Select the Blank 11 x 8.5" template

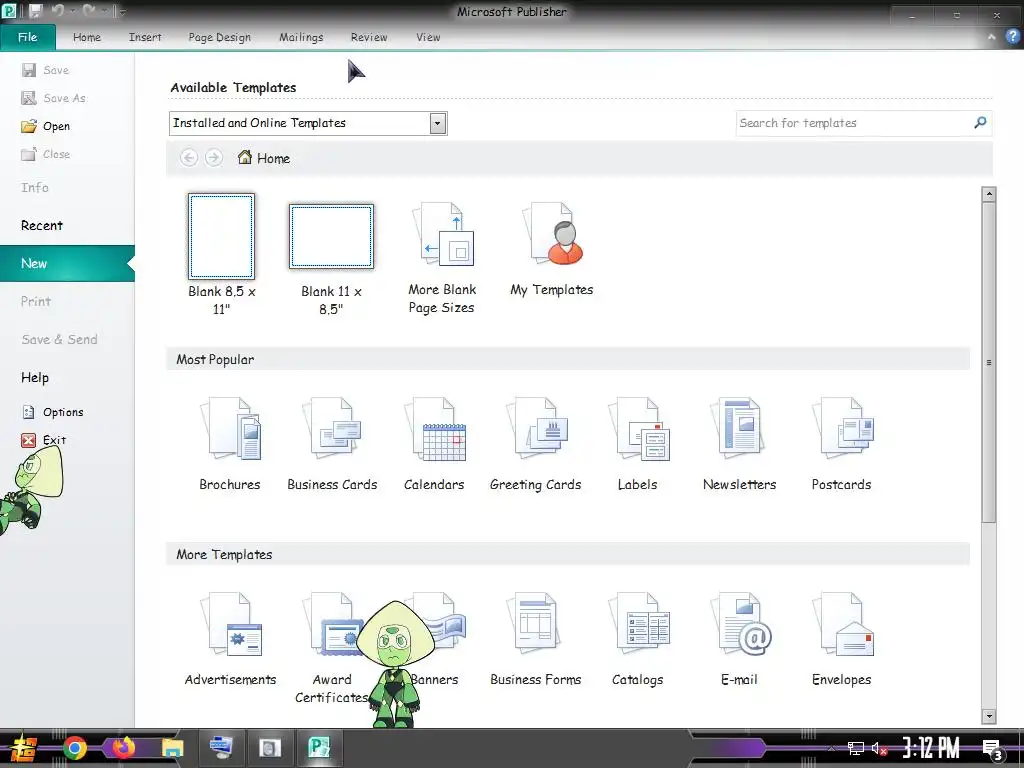click(x=331, y=259)
